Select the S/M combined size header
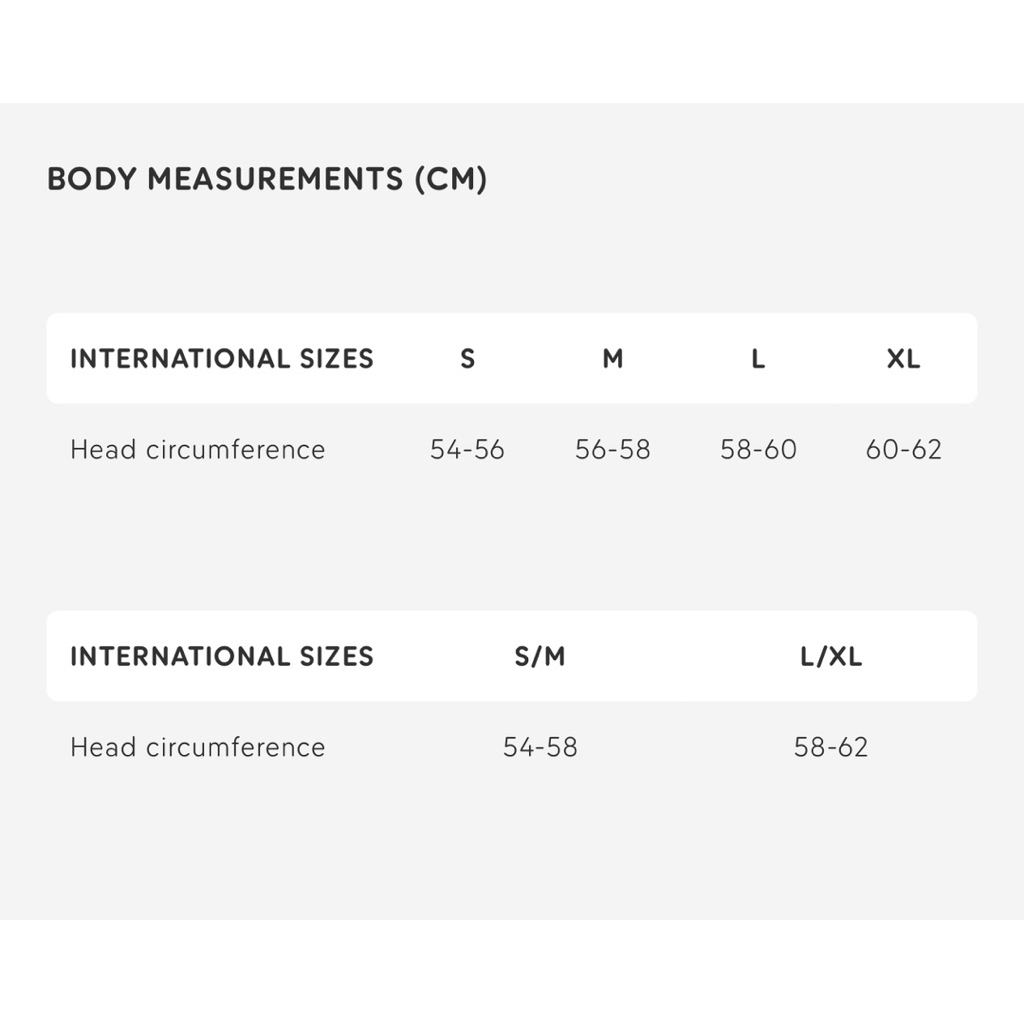The image size is (1024, 1024). (540, 656)
